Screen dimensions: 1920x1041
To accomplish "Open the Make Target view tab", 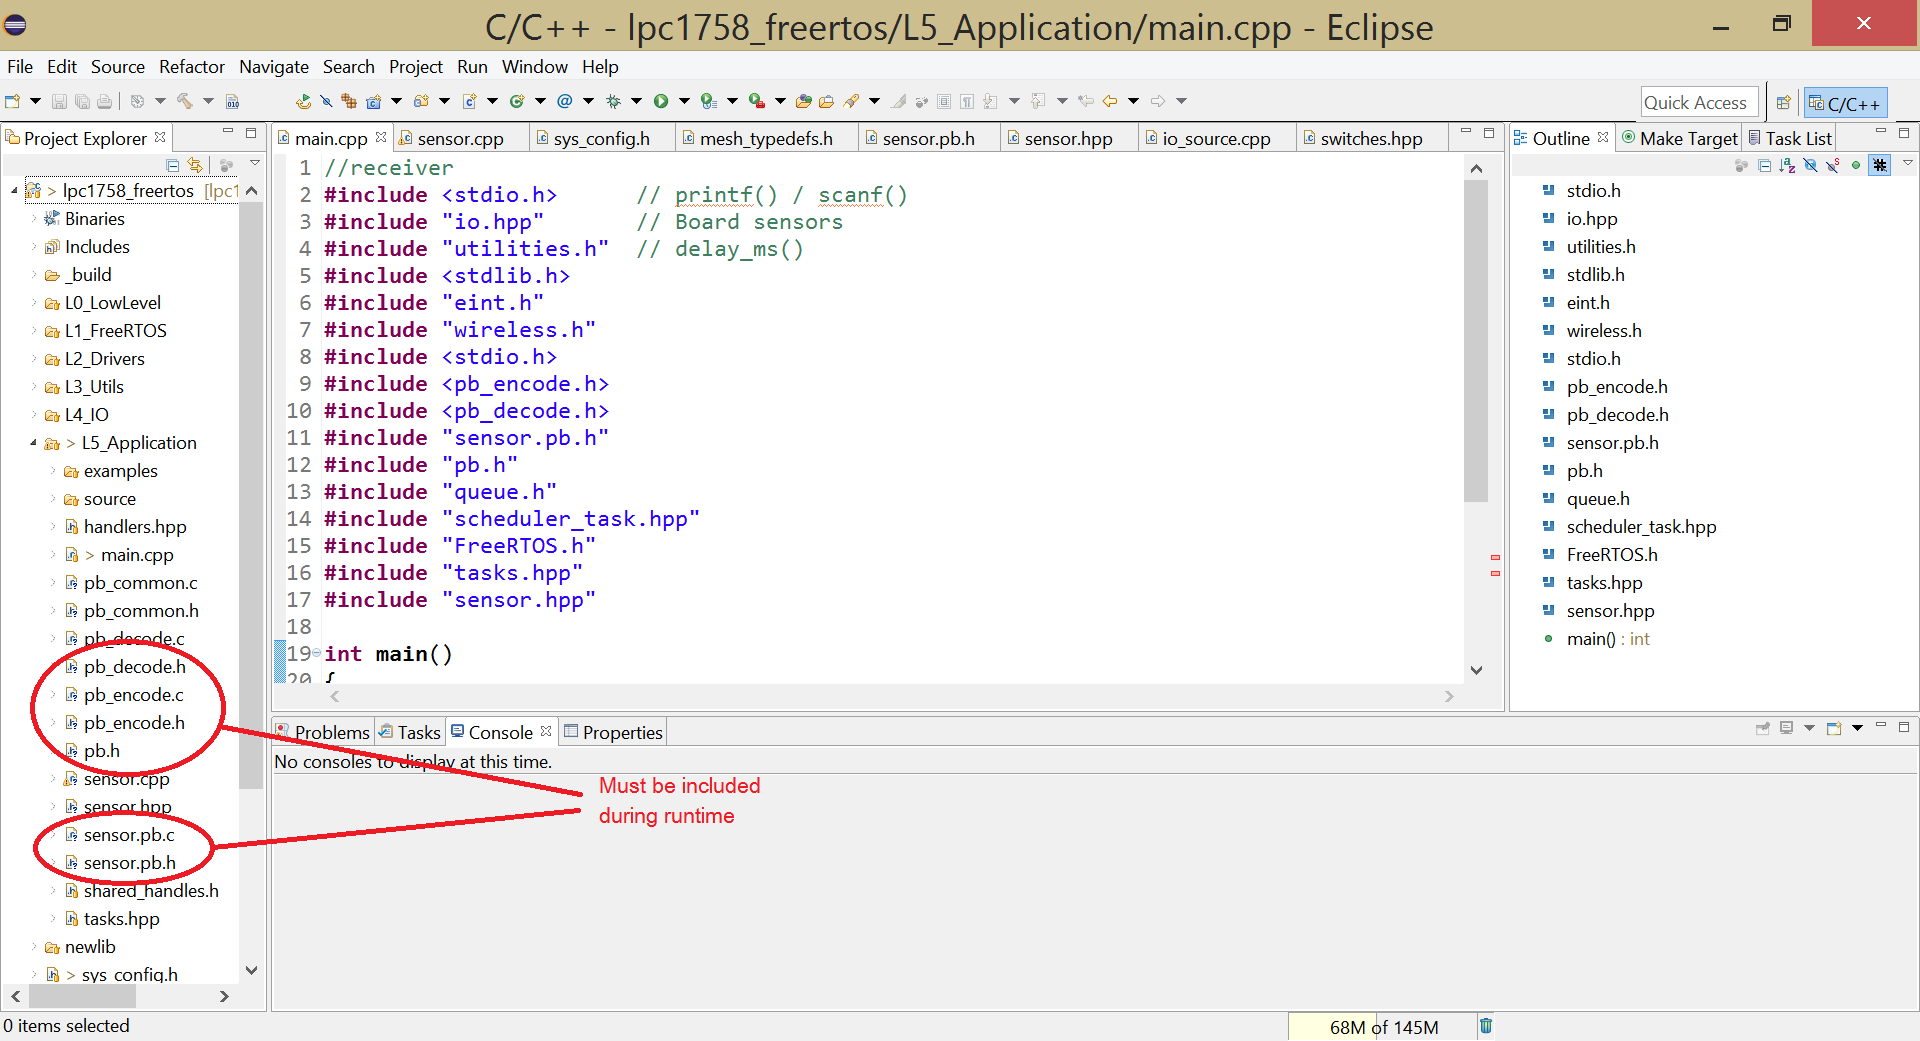I will (x=1680, y=138).
